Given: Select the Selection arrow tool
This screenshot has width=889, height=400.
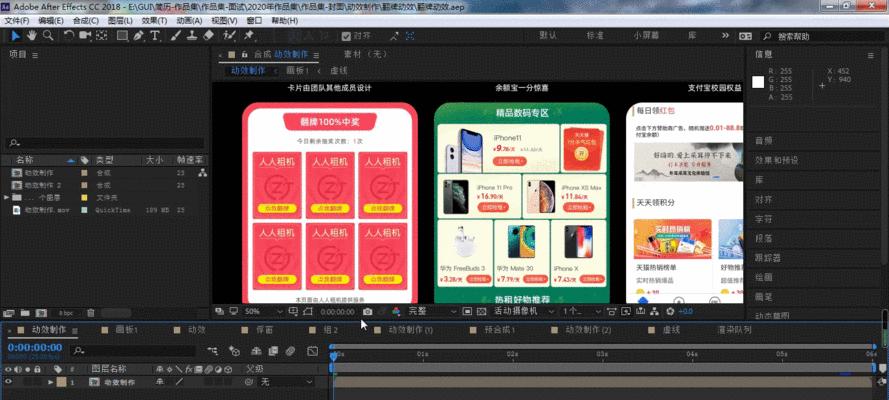Looking at the screenshot, I should pos(15,36).
